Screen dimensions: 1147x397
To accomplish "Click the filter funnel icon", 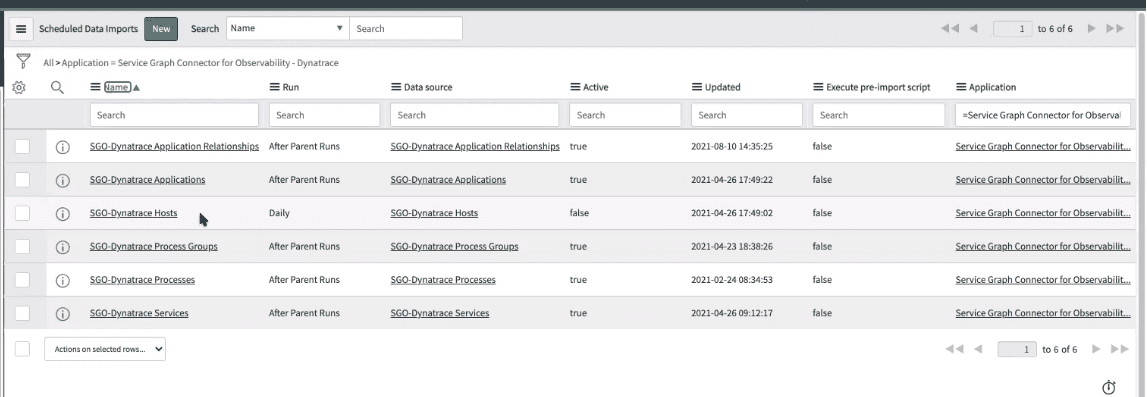I will pyautogui.click(x=23, y=60).
